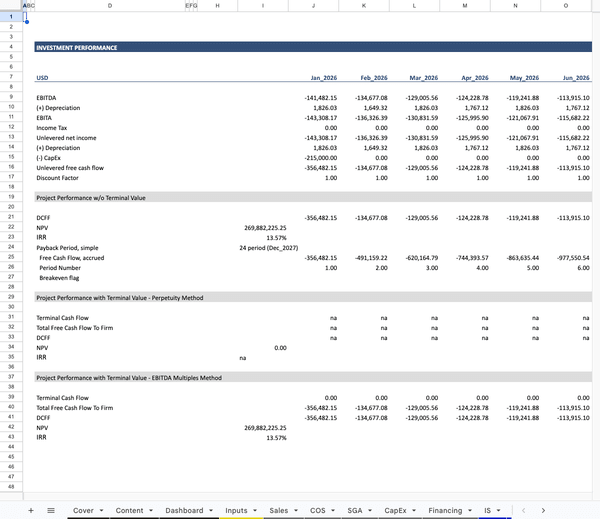Select column J header
Screen dimensions: 600x519
(x=313, y=6)
